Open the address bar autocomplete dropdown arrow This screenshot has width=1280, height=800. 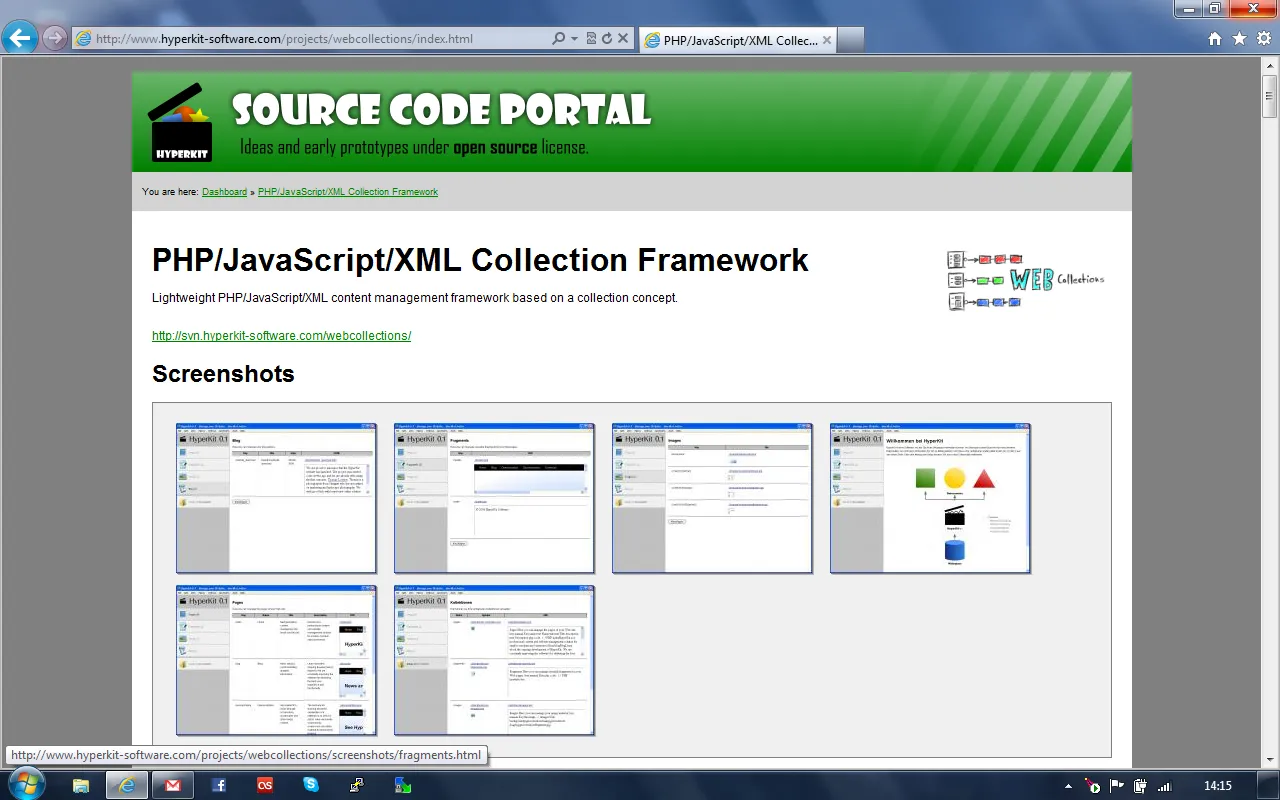point(574,39)
